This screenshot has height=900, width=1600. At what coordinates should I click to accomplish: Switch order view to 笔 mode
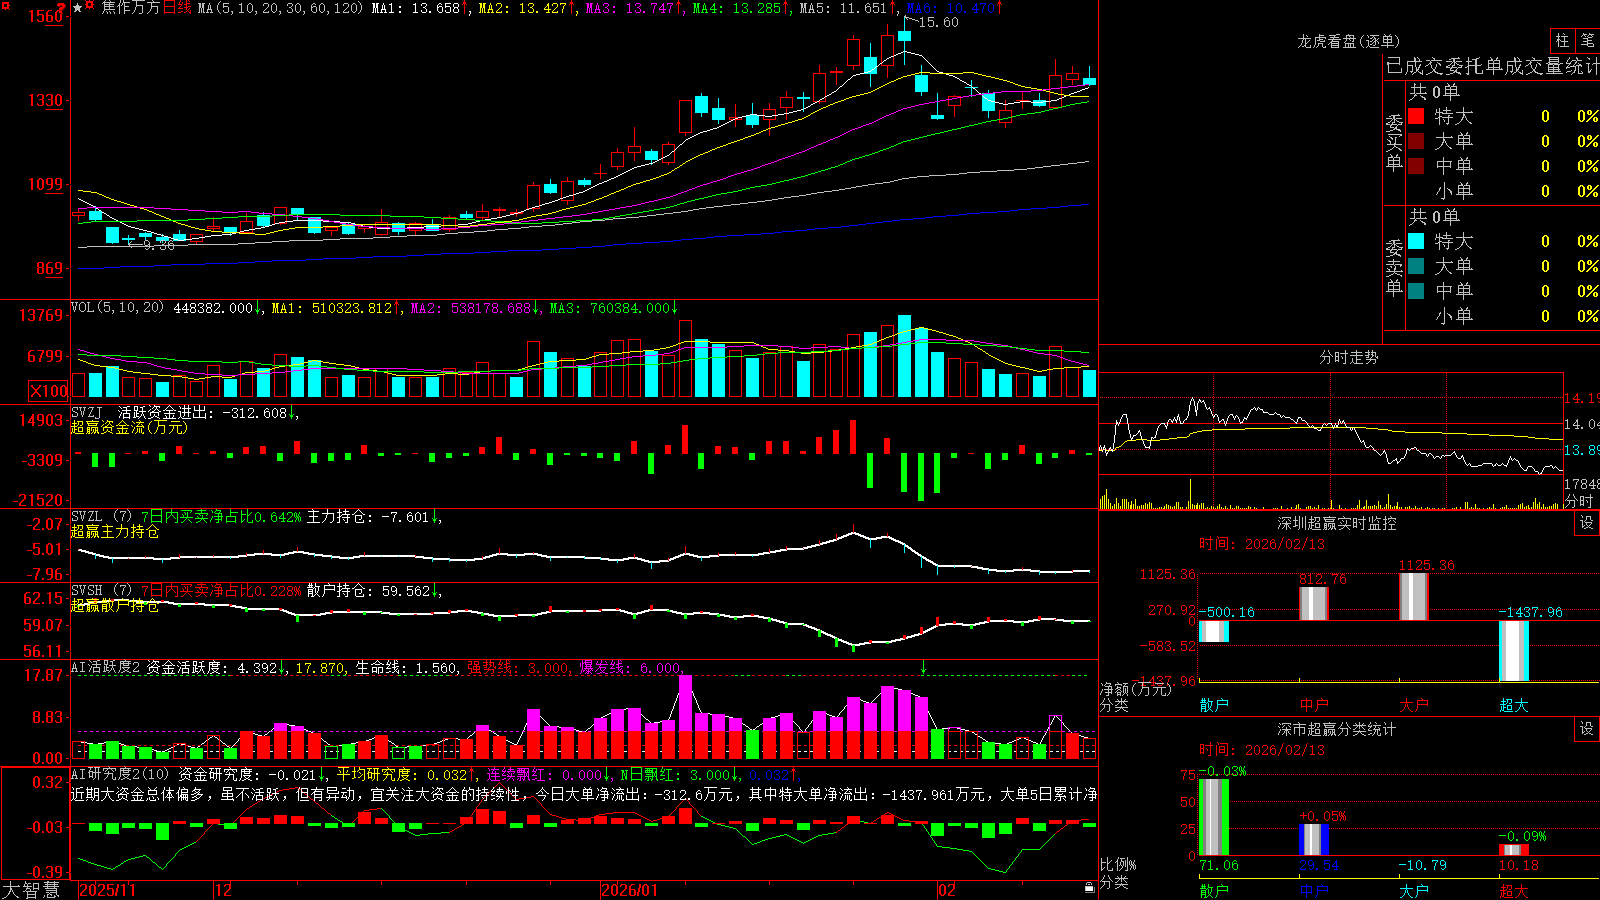pos(1588,40)
